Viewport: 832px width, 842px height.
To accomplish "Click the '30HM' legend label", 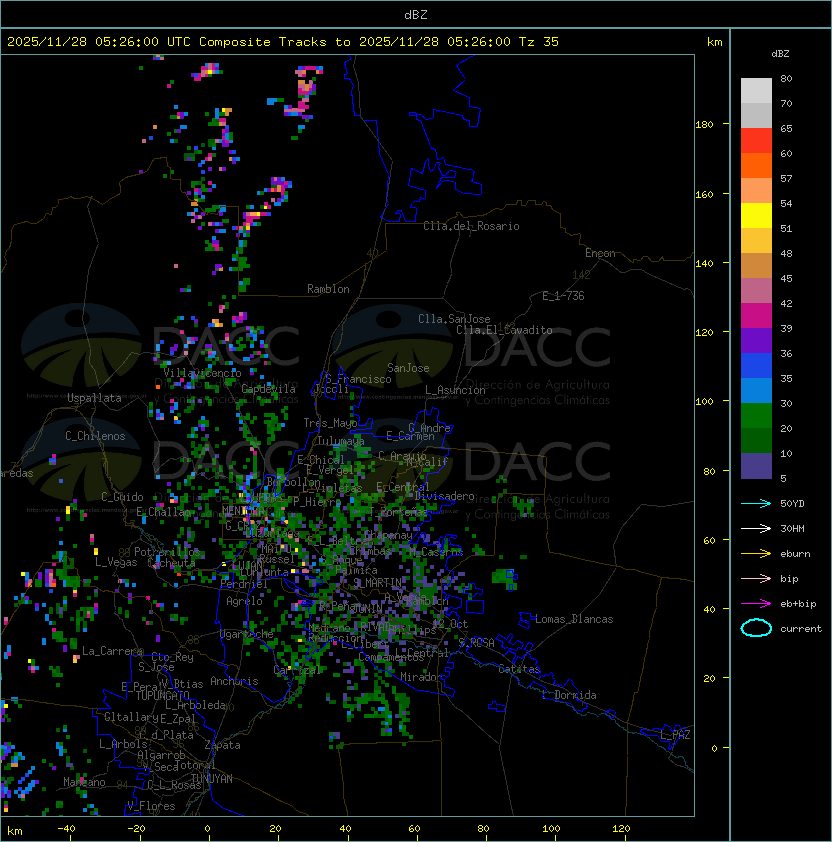I will click(x=792, y=529).
